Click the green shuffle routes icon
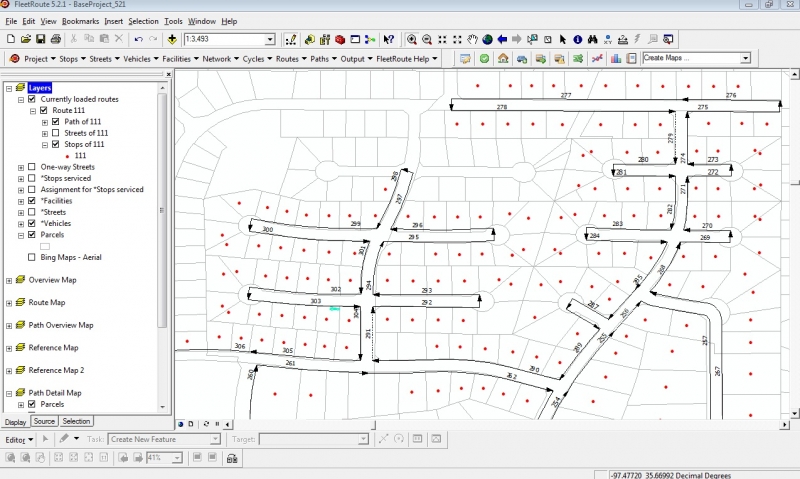This screenshot has width=800, height=479. [x=578, y=59]
